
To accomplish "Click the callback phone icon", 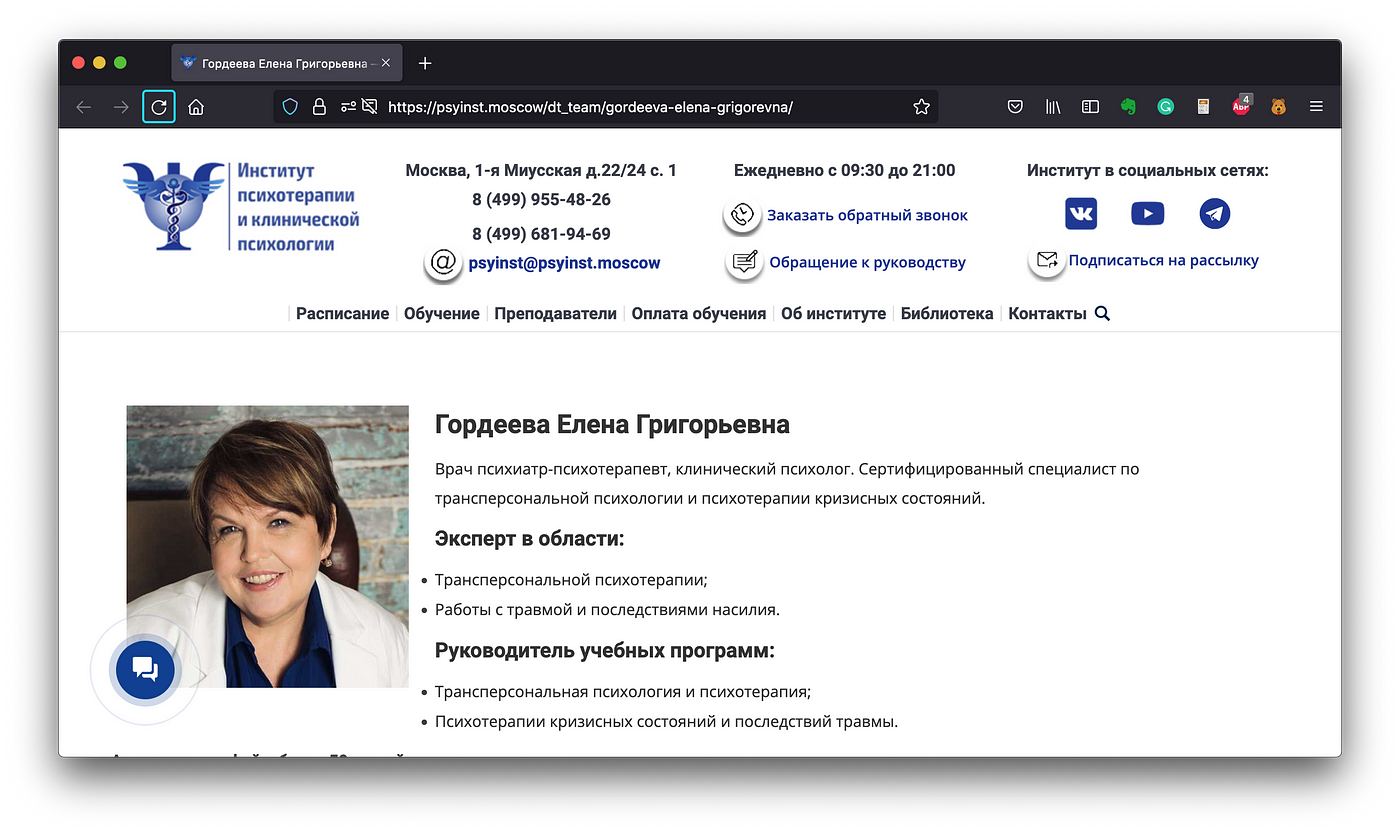I will (742, 214).
